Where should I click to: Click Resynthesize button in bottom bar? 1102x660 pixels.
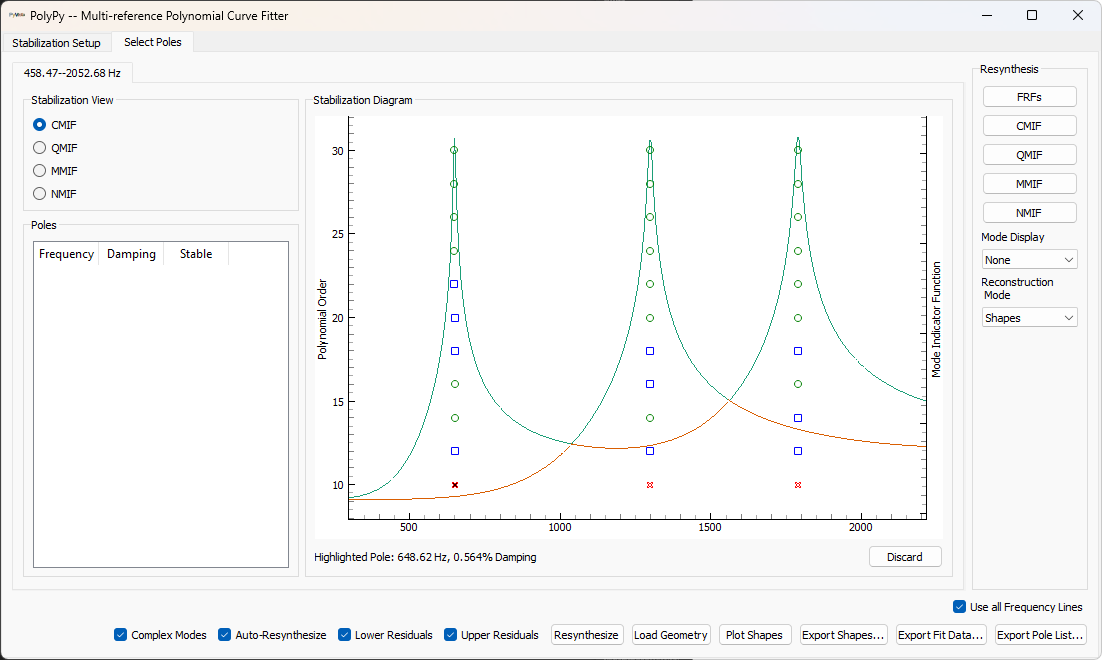click(x=586, y=635)
